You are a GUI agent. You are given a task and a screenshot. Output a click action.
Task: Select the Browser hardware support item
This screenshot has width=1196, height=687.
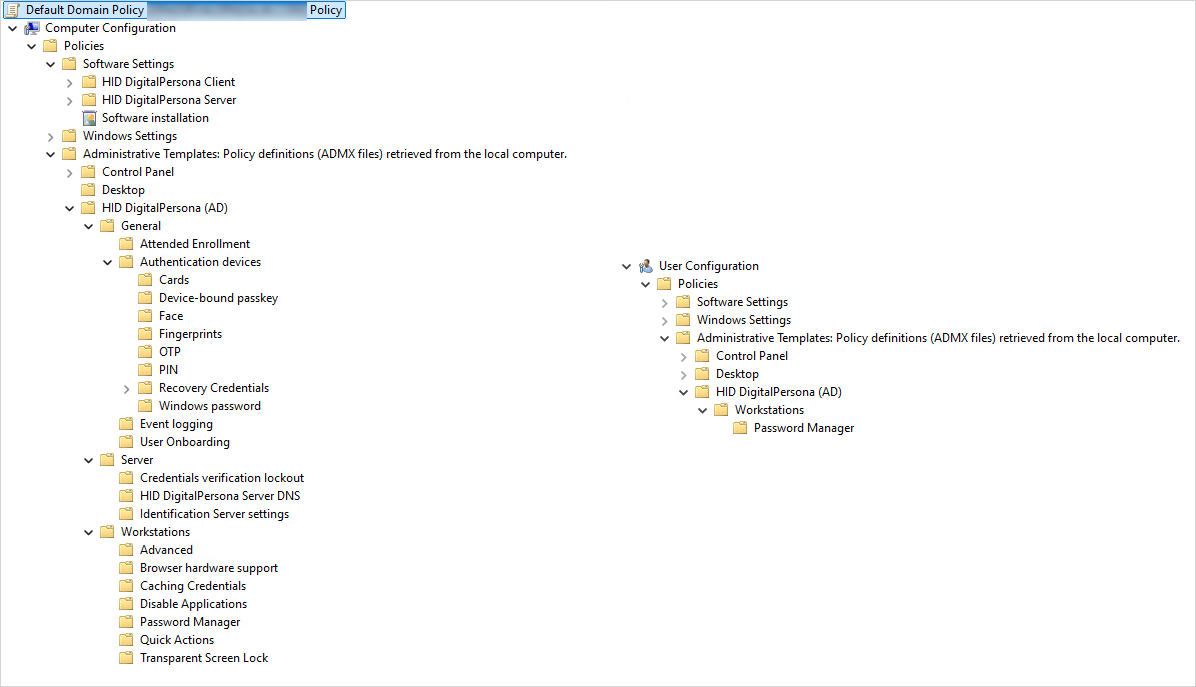point(208,568)
